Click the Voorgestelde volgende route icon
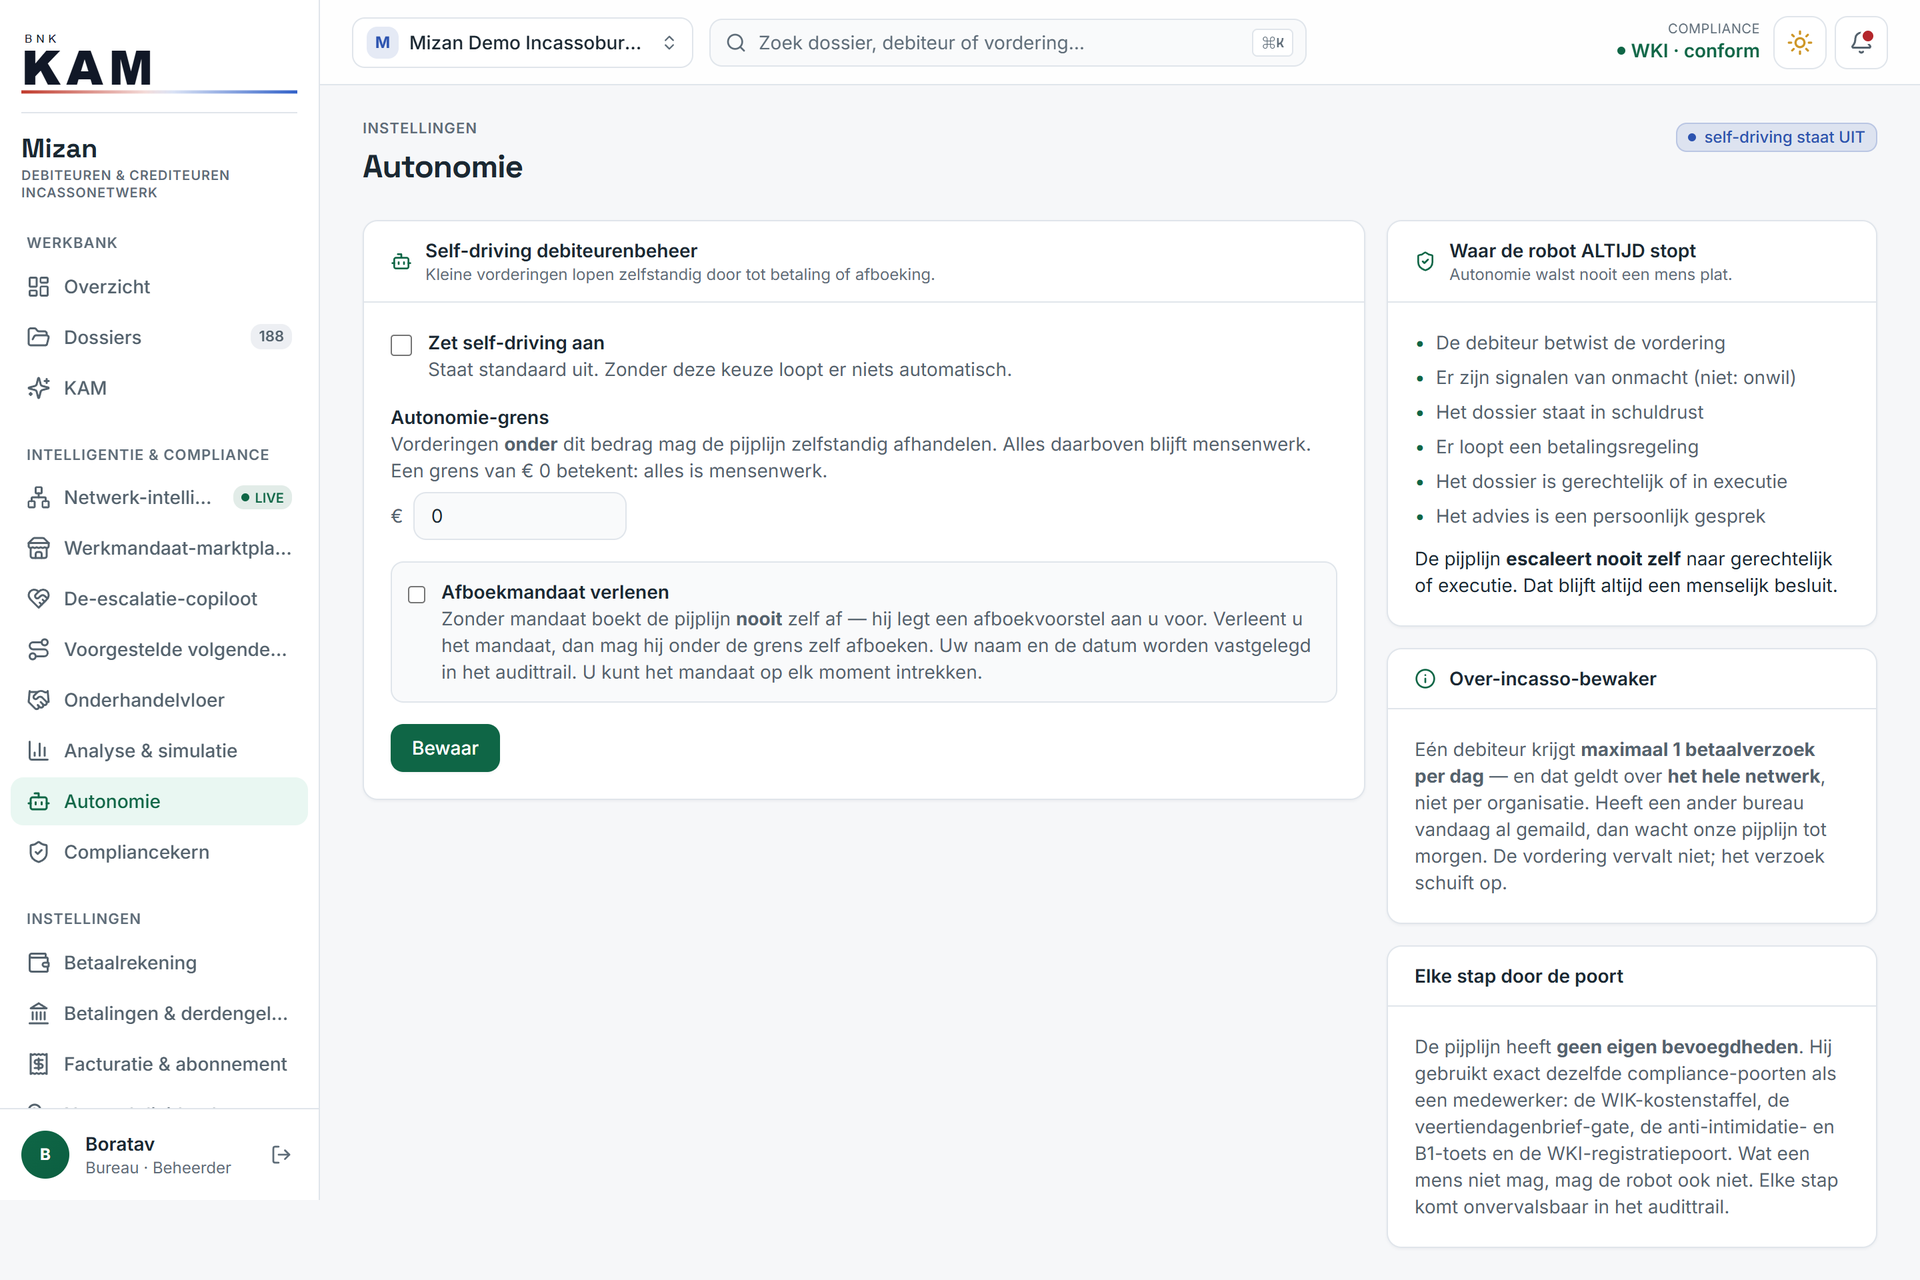The height and width of the screenshot is (1280, 1920). click(x=38, y=650)
